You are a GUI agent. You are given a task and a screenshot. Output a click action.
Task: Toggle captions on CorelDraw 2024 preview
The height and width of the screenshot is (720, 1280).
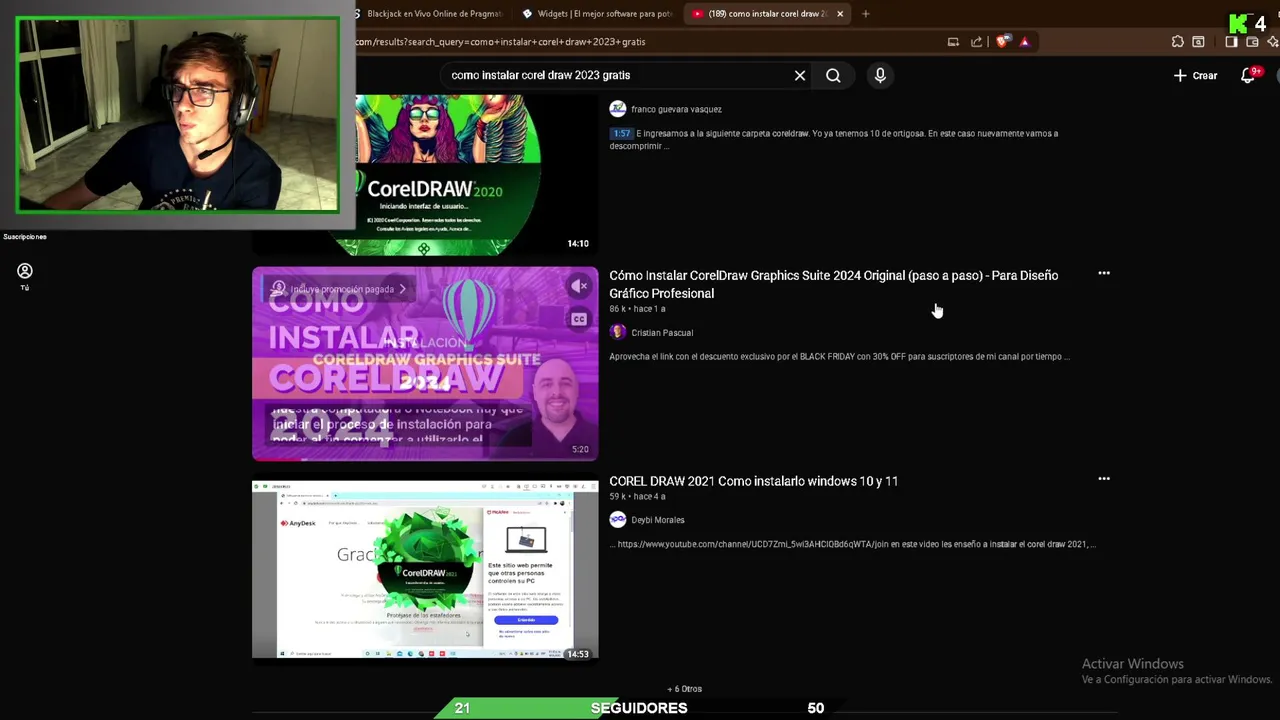point(579,319)
